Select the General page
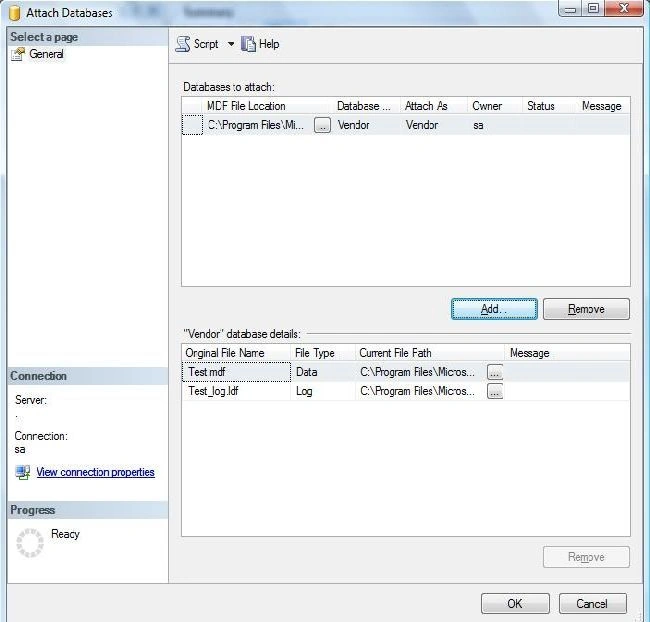The width and height of the screenshot is (650, 622). (x=46, y=54)
